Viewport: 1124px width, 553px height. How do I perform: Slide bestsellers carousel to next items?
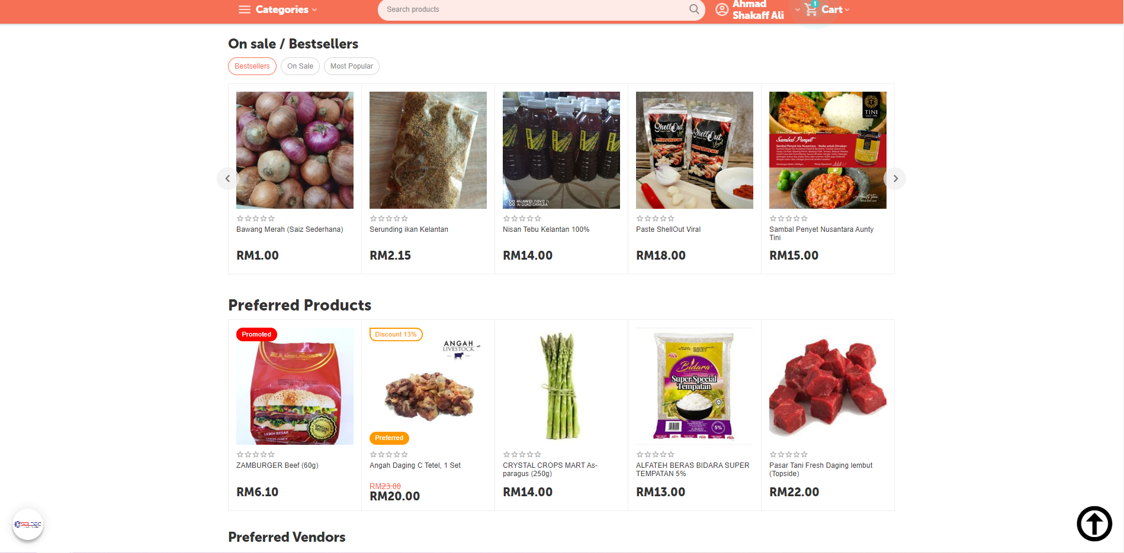click(x=895, y=179)
